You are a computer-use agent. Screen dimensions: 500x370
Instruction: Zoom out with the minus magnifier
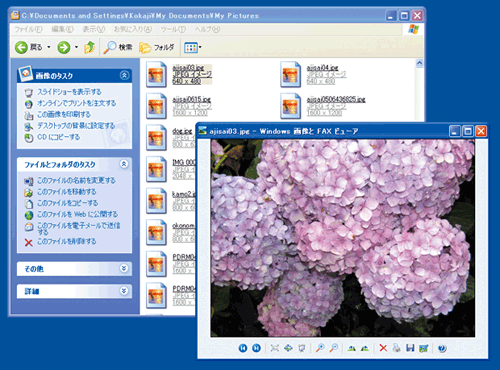(334, 348)
